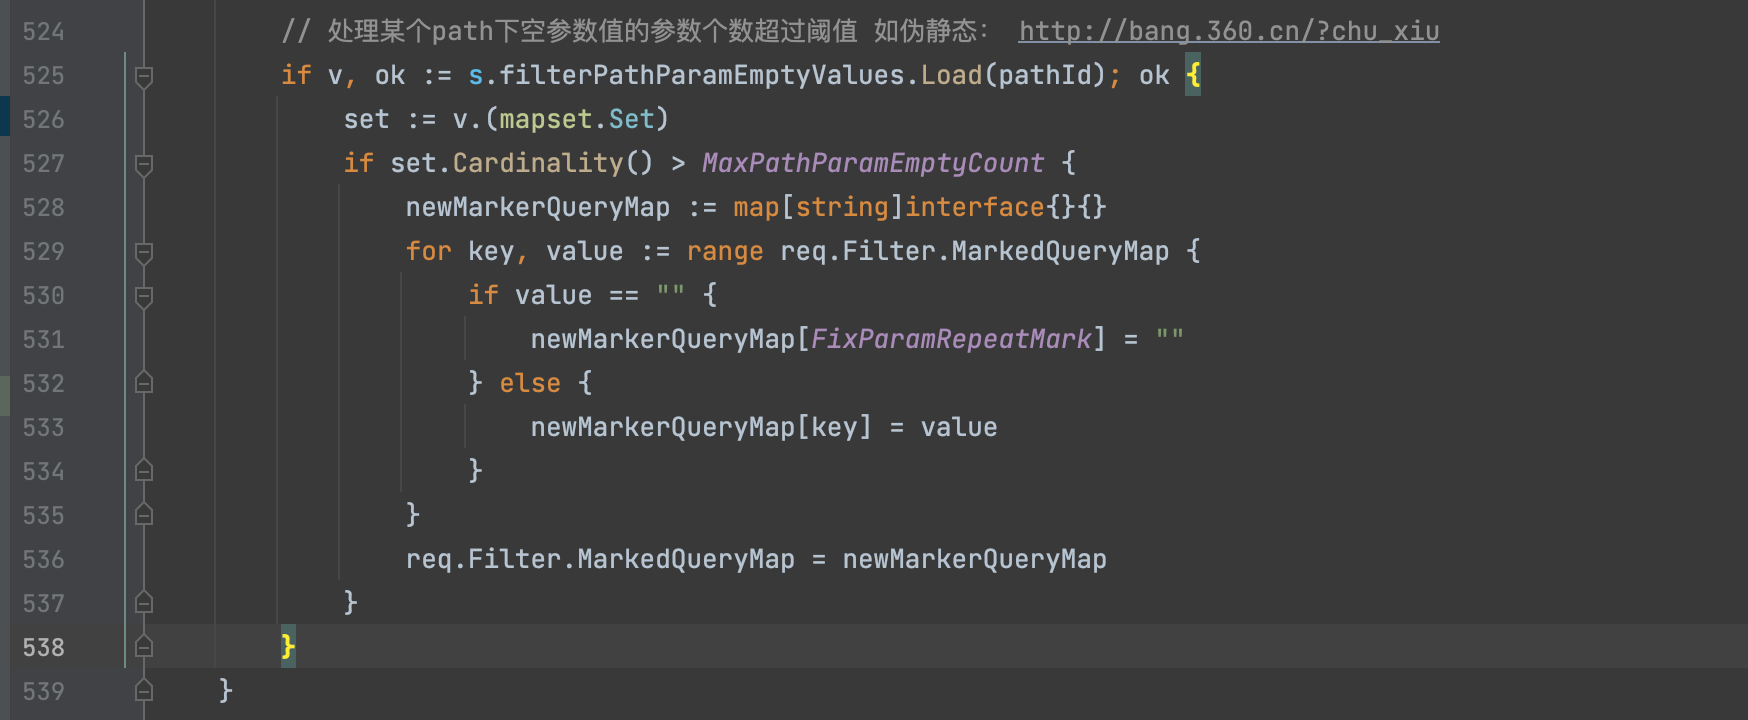The image size is (1748, 720).
Task: Click the FixParamRepeatMark identifier
Action: (x=950, y=339)
